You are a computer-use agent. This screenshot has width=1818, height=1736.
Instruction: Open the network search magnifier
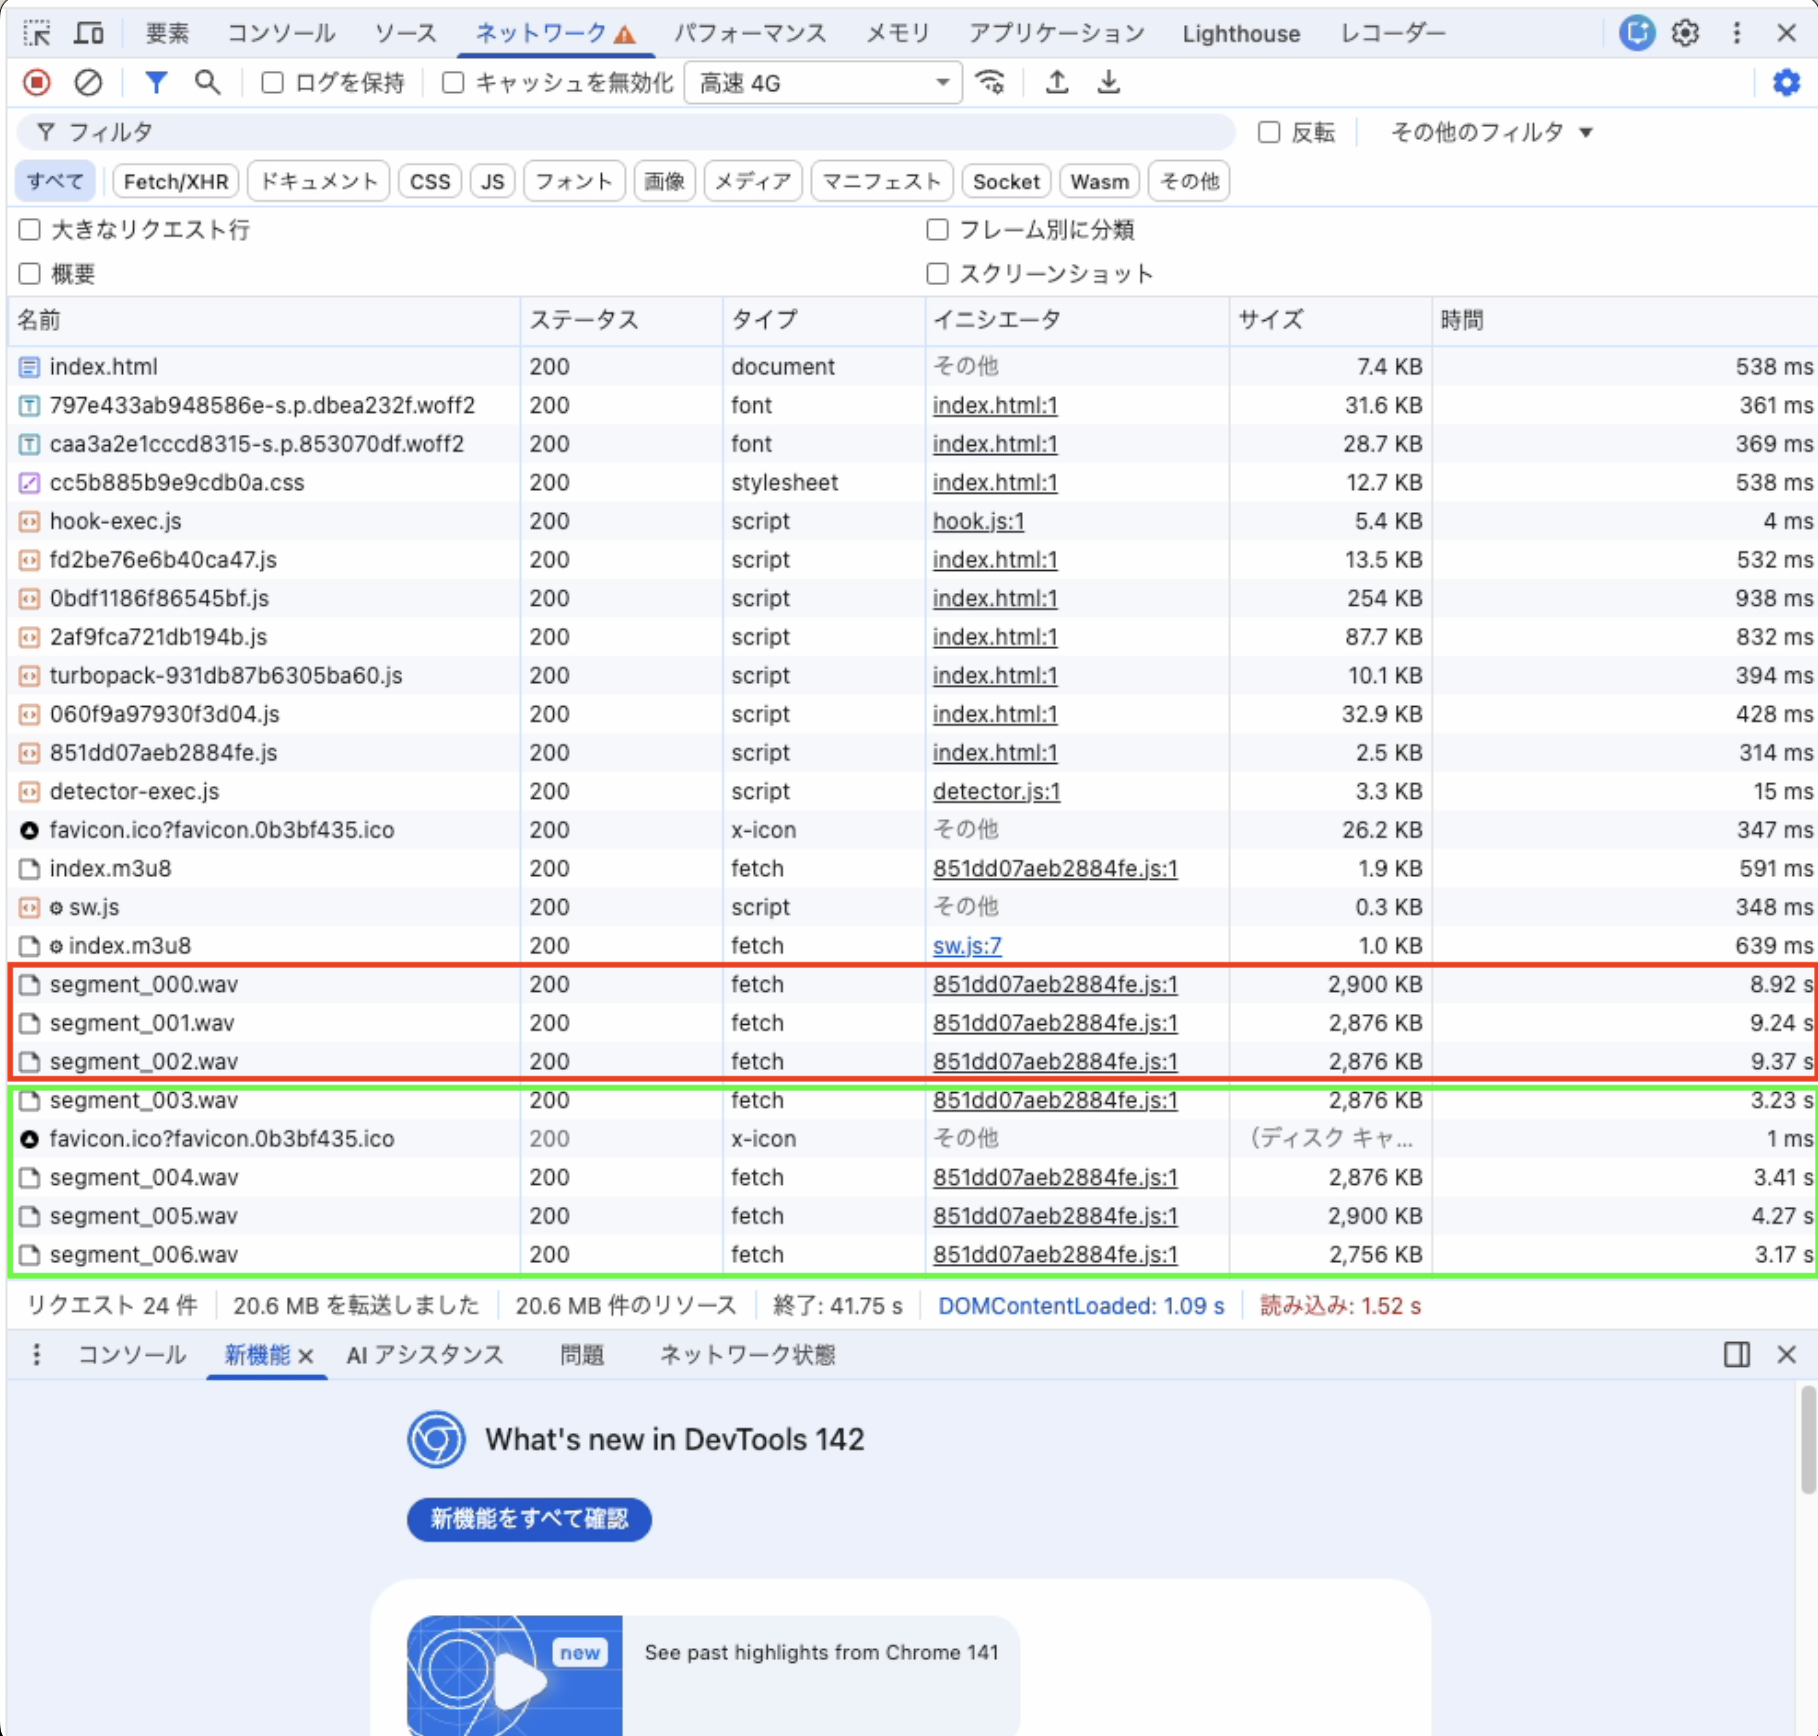coord(207,82)
